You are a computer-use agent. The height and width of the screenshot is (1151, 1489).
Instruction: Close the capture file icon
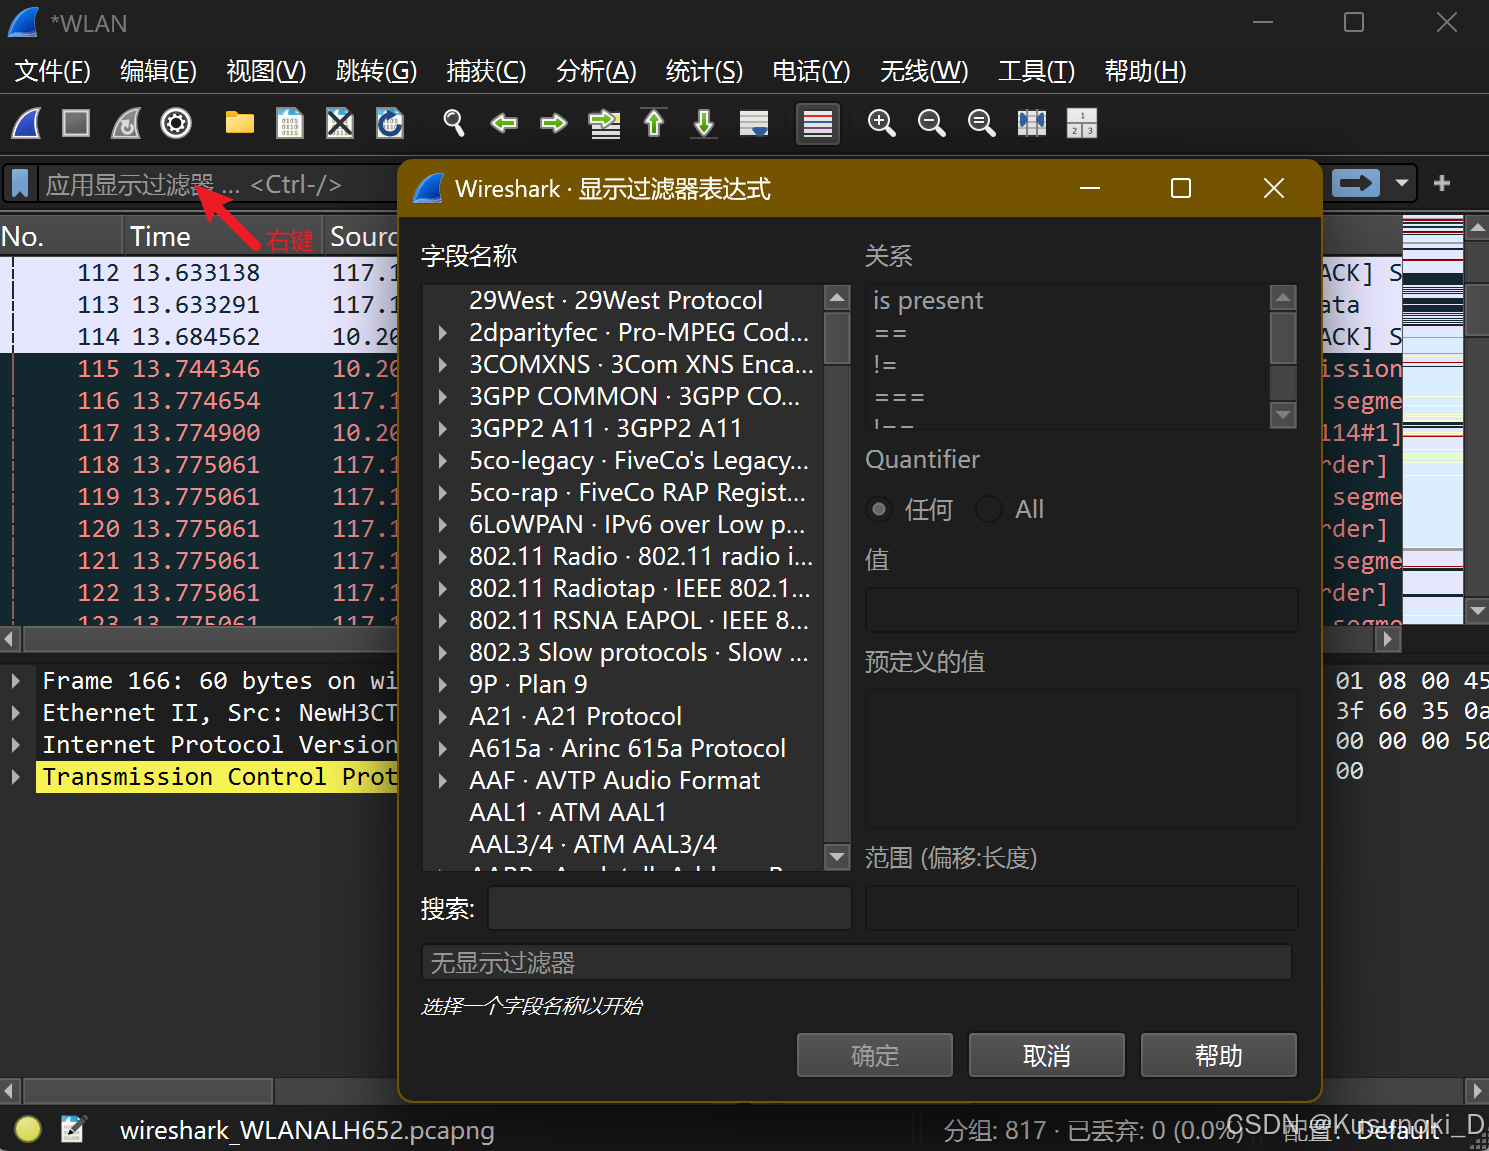coord(340,123)
